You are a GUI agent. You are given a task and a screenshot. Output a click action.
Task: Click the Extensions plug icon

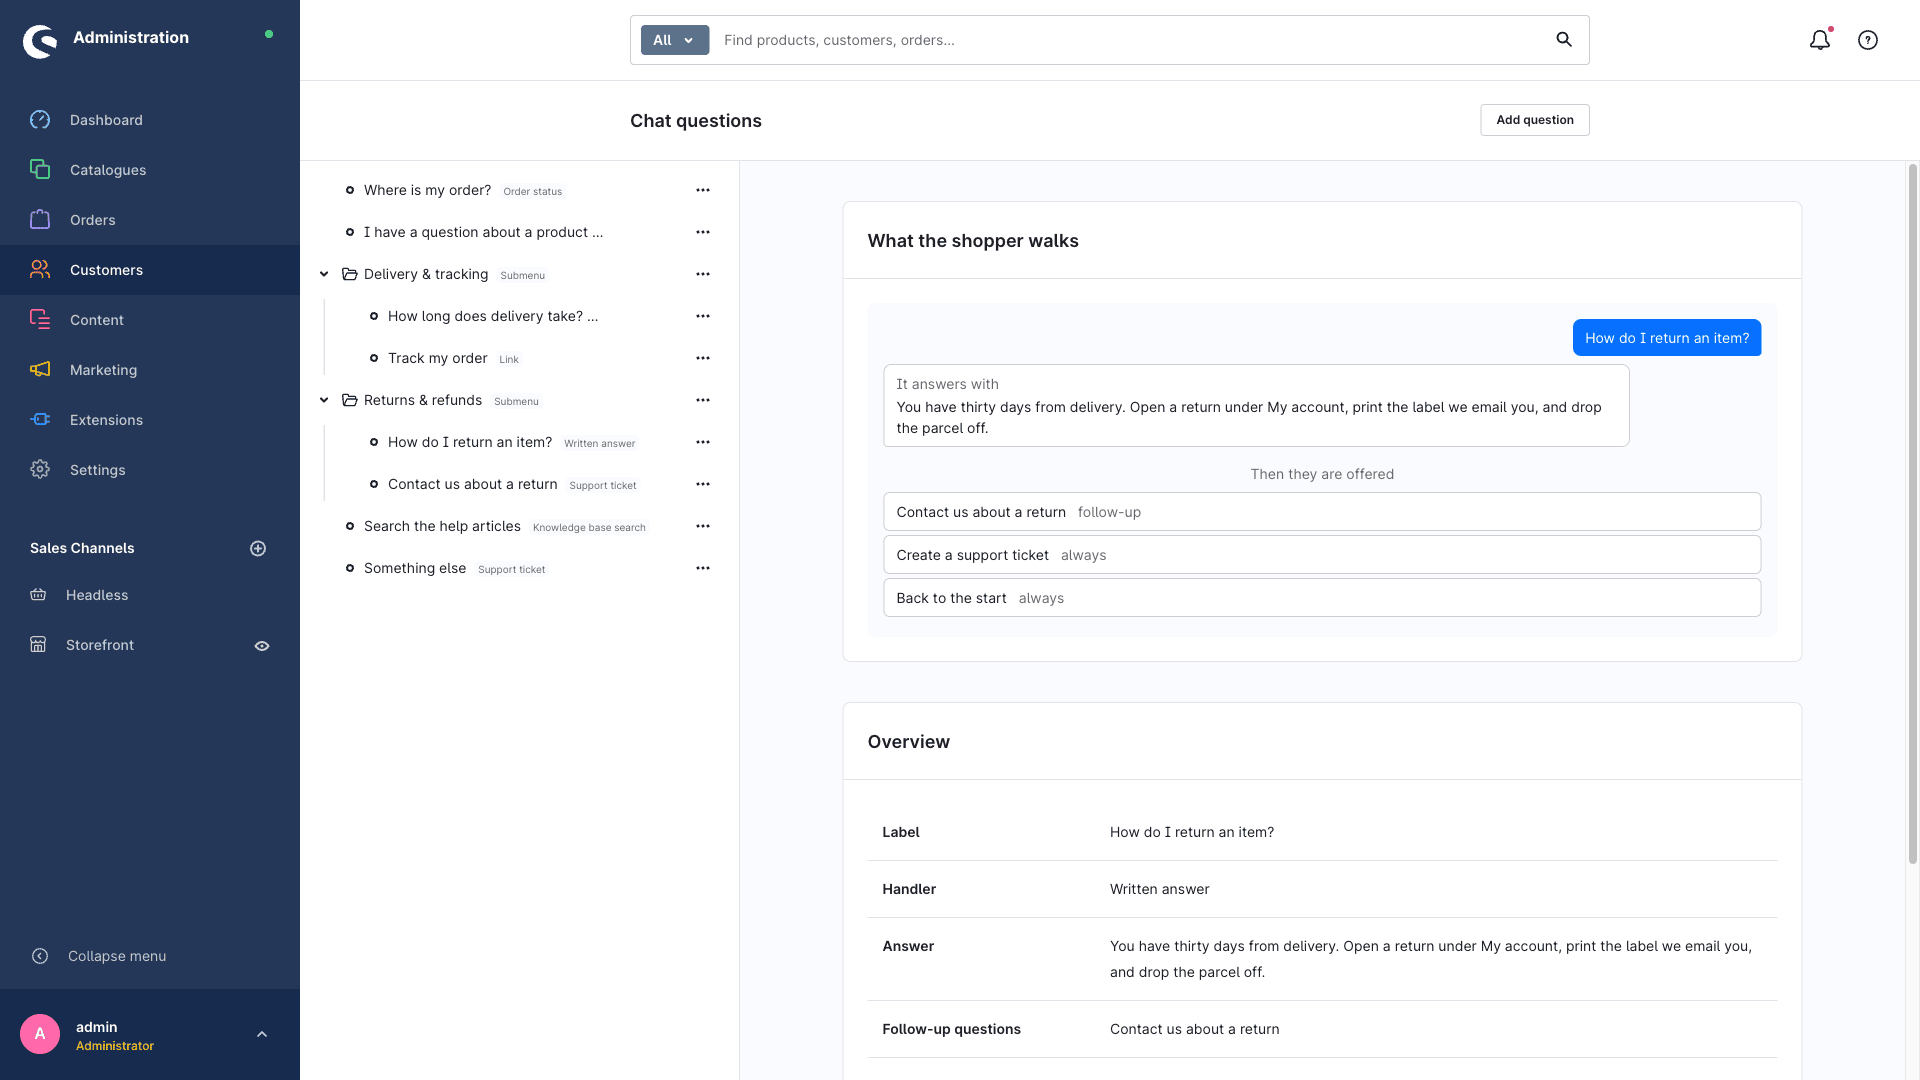click(x=40, y=420)
